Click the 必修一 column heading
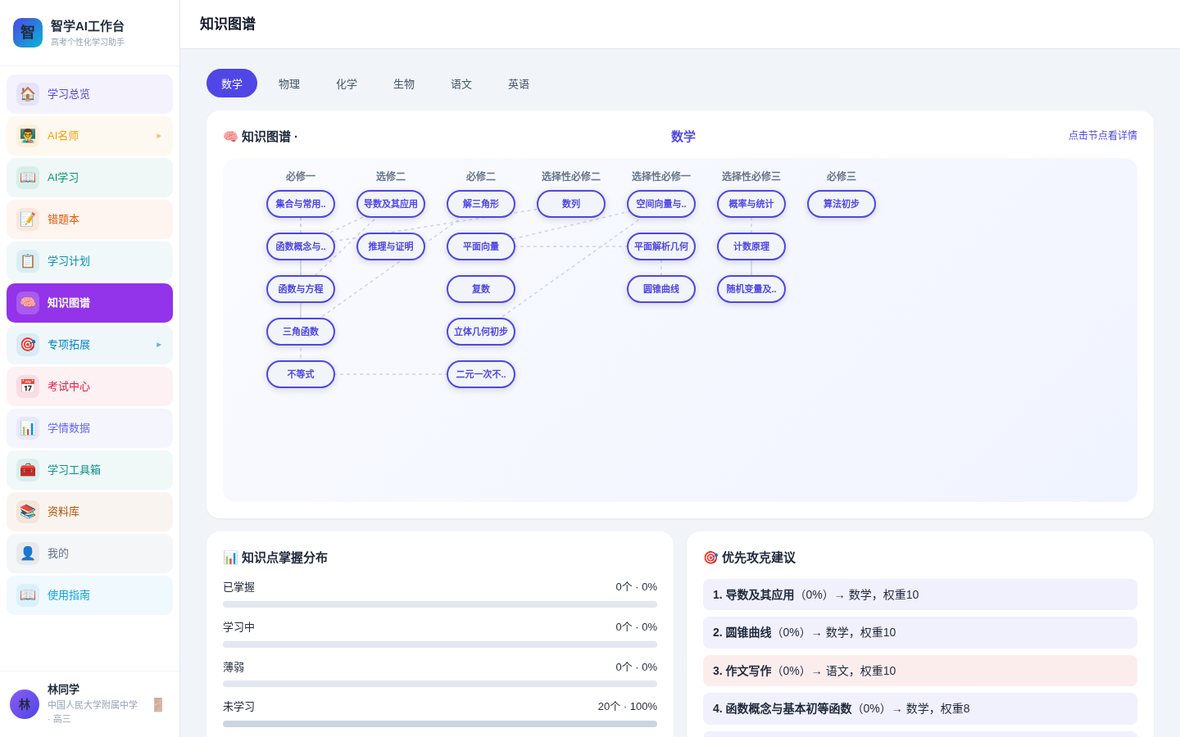Image resolution: width=1180 pixels, height=737 pixels. coord(300,176)
